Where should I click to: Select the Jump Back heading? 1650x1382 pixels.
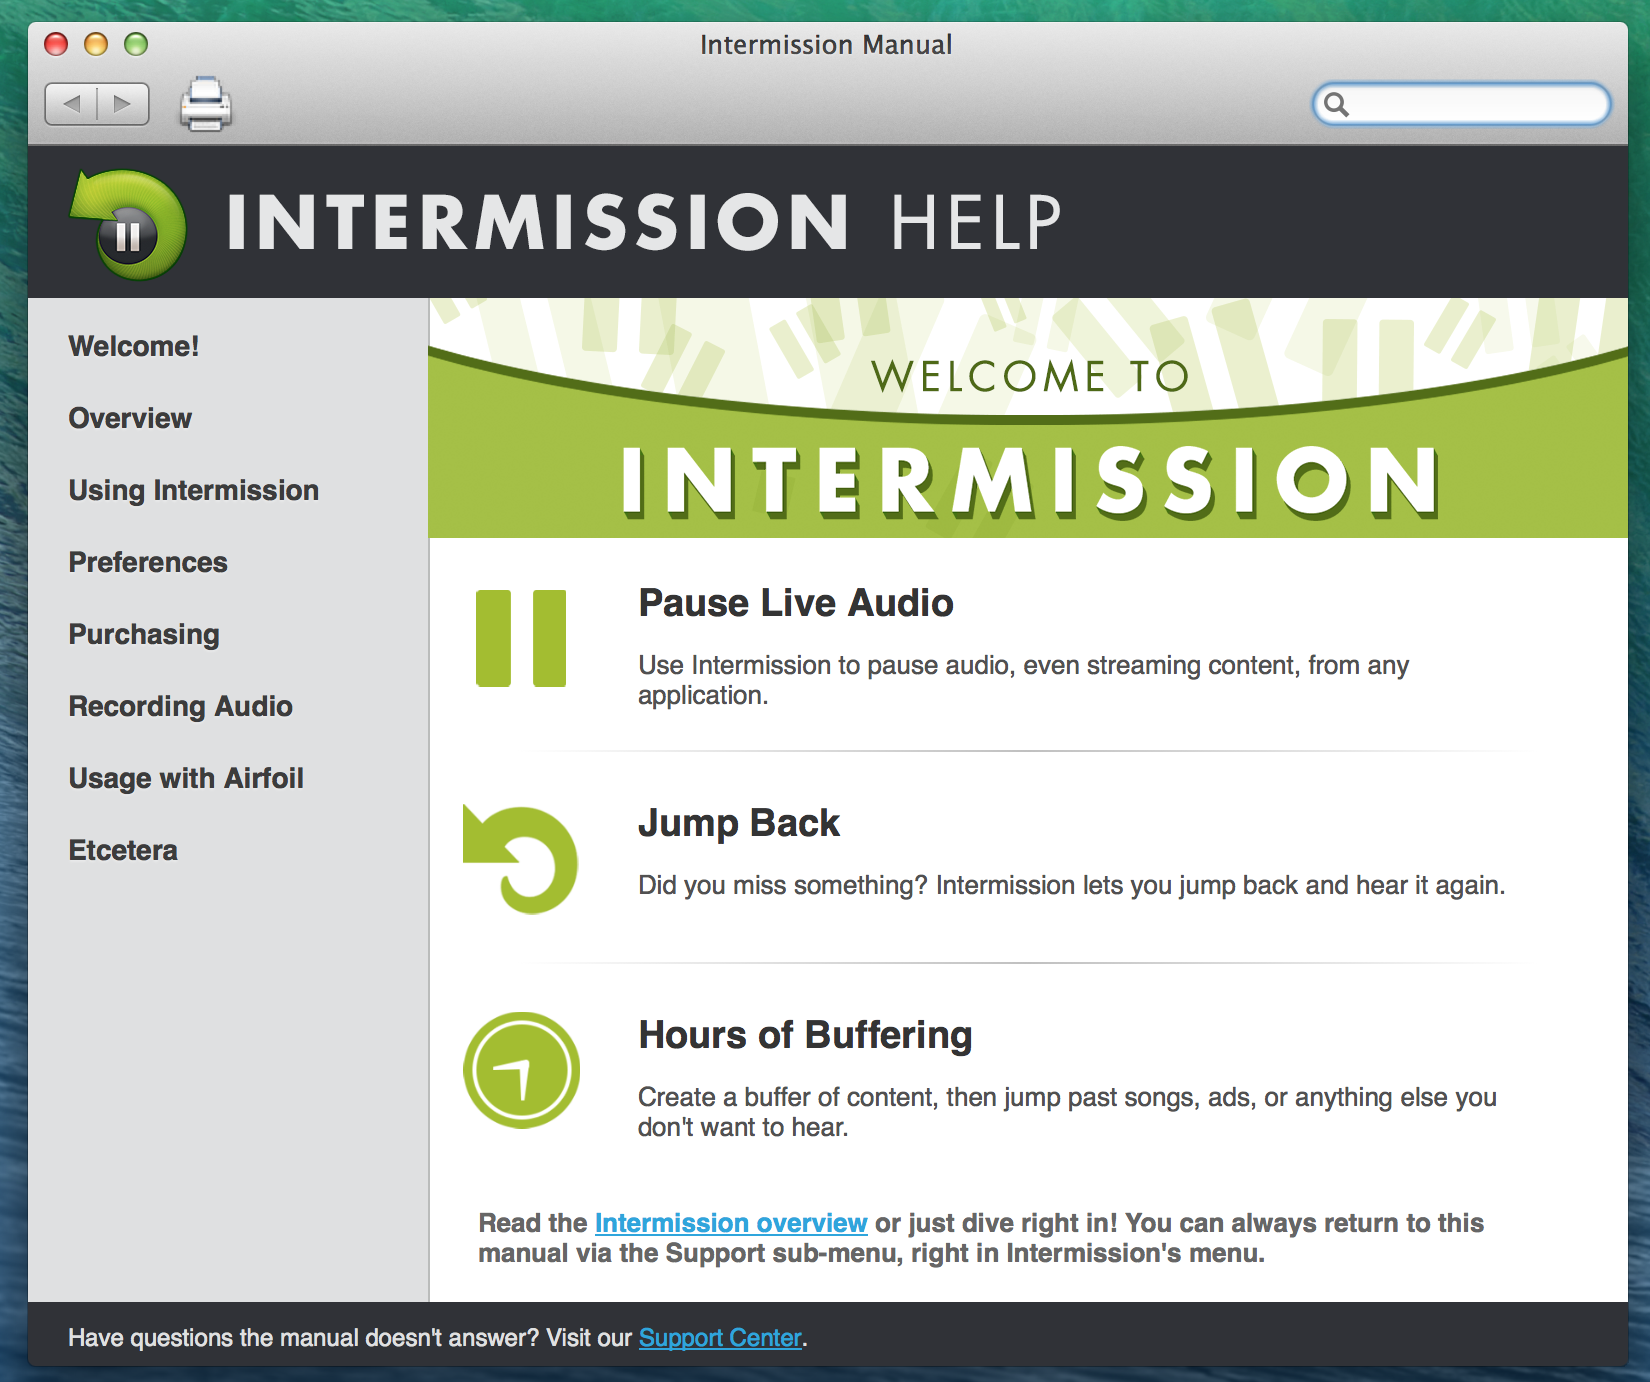(x=739, y=823)
